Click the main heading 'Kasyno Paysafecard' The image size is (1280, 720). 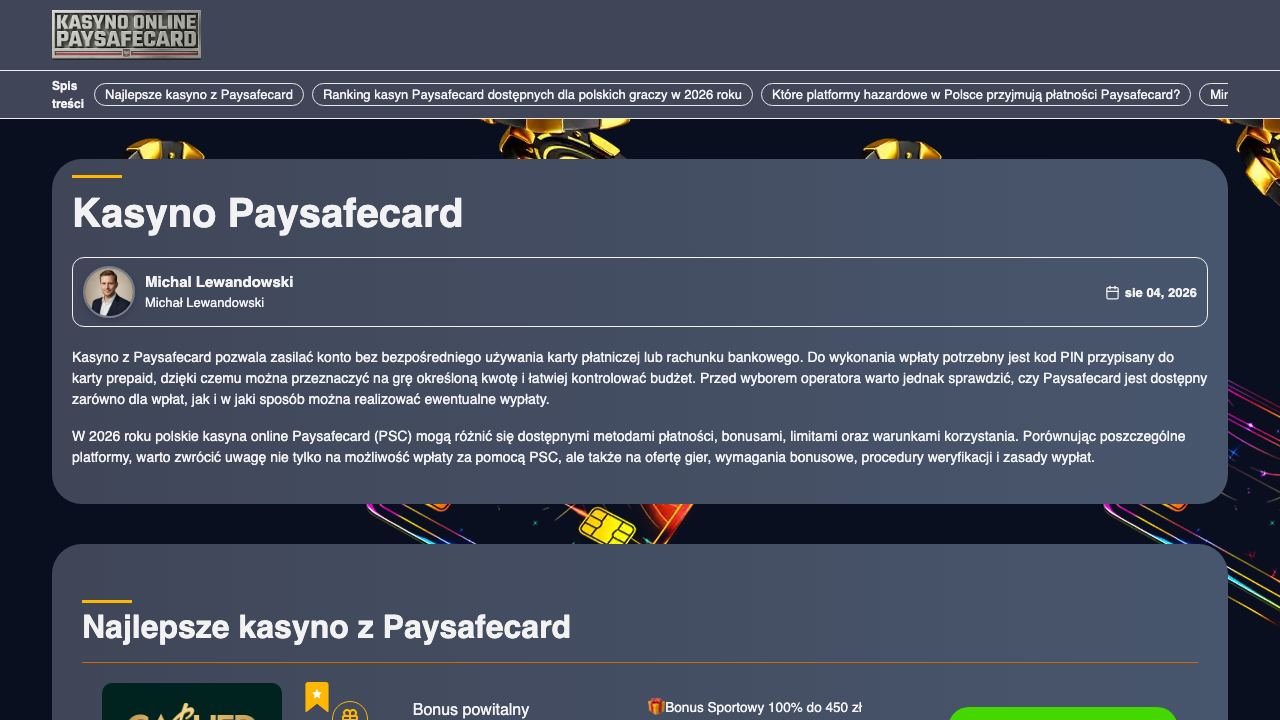coord(268,213)
